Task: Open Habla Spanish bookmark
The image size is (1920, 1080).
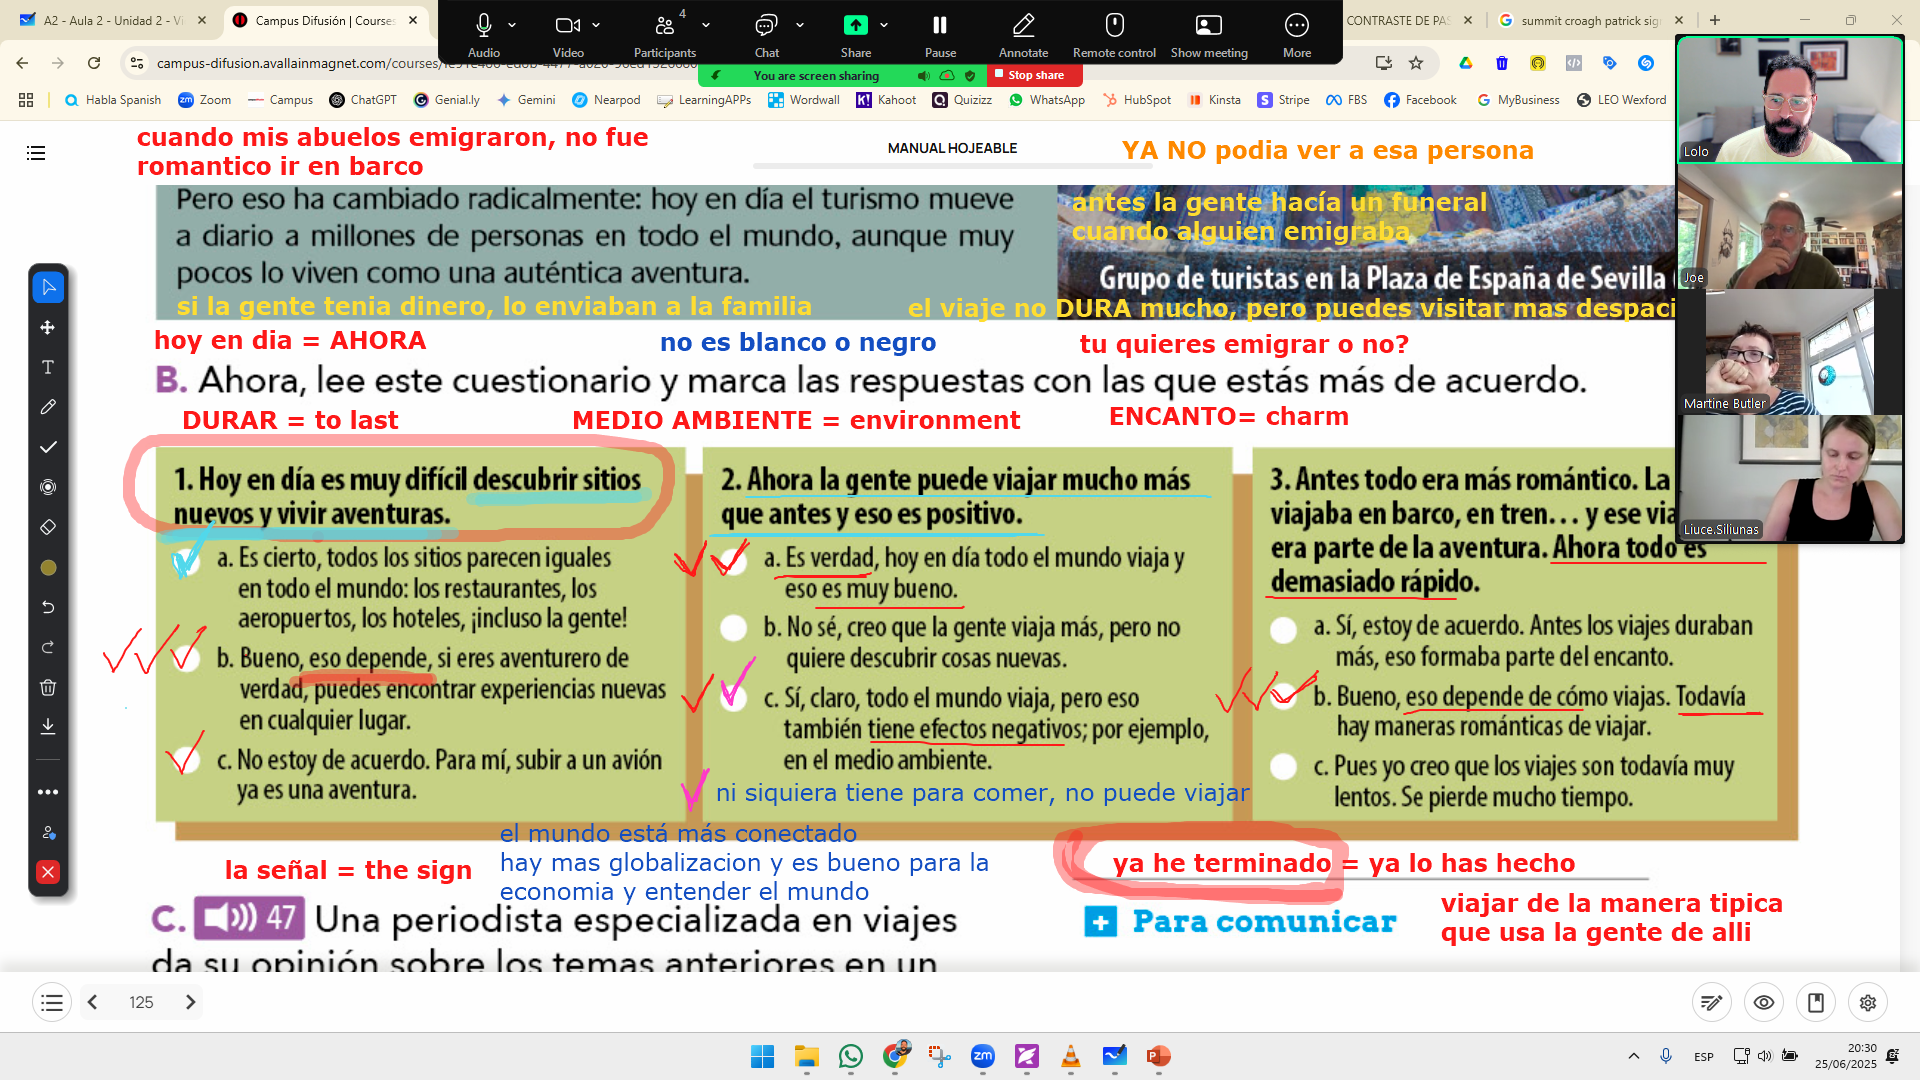Action: [x=112, y=100]
